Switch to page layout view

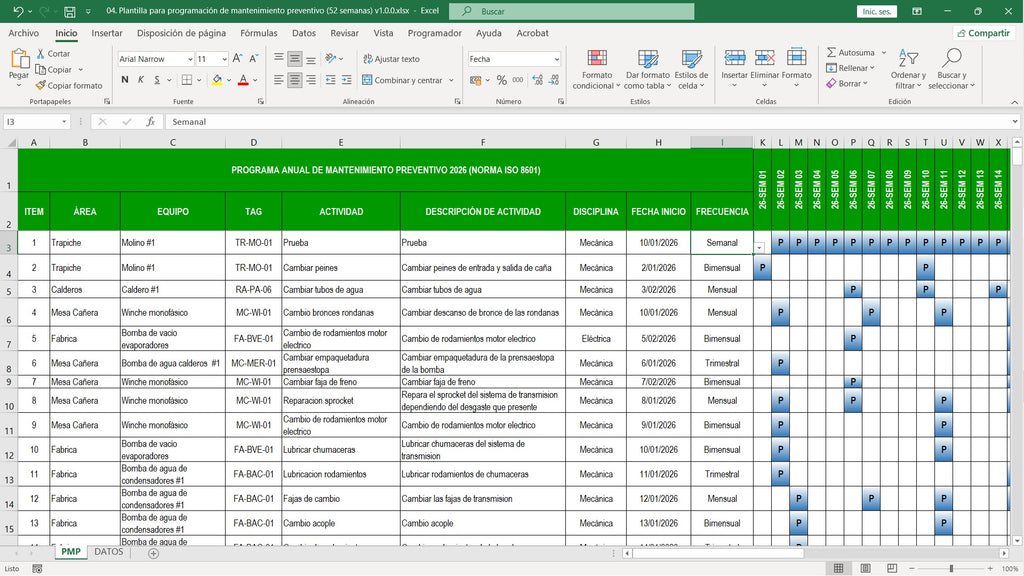click(x=865, y=568)
